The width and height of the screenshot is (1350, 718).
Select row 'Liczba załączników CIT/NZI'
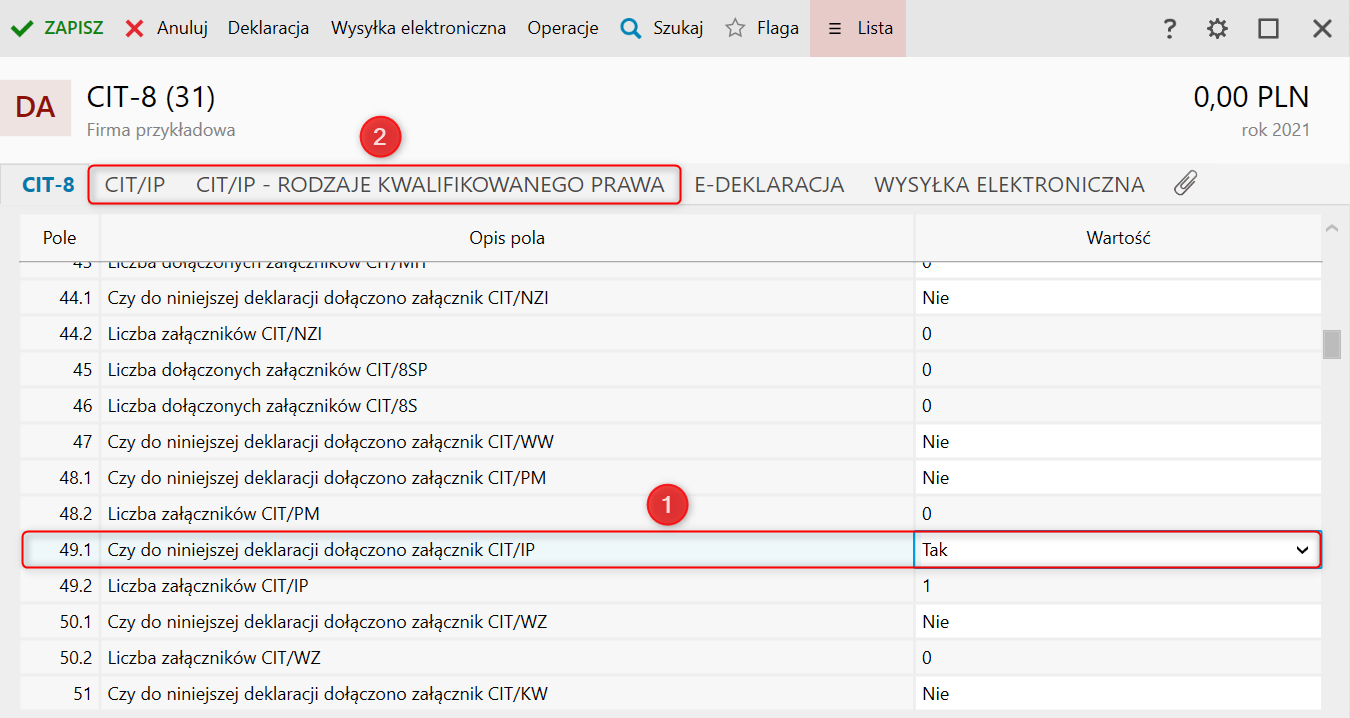[671, 334]
